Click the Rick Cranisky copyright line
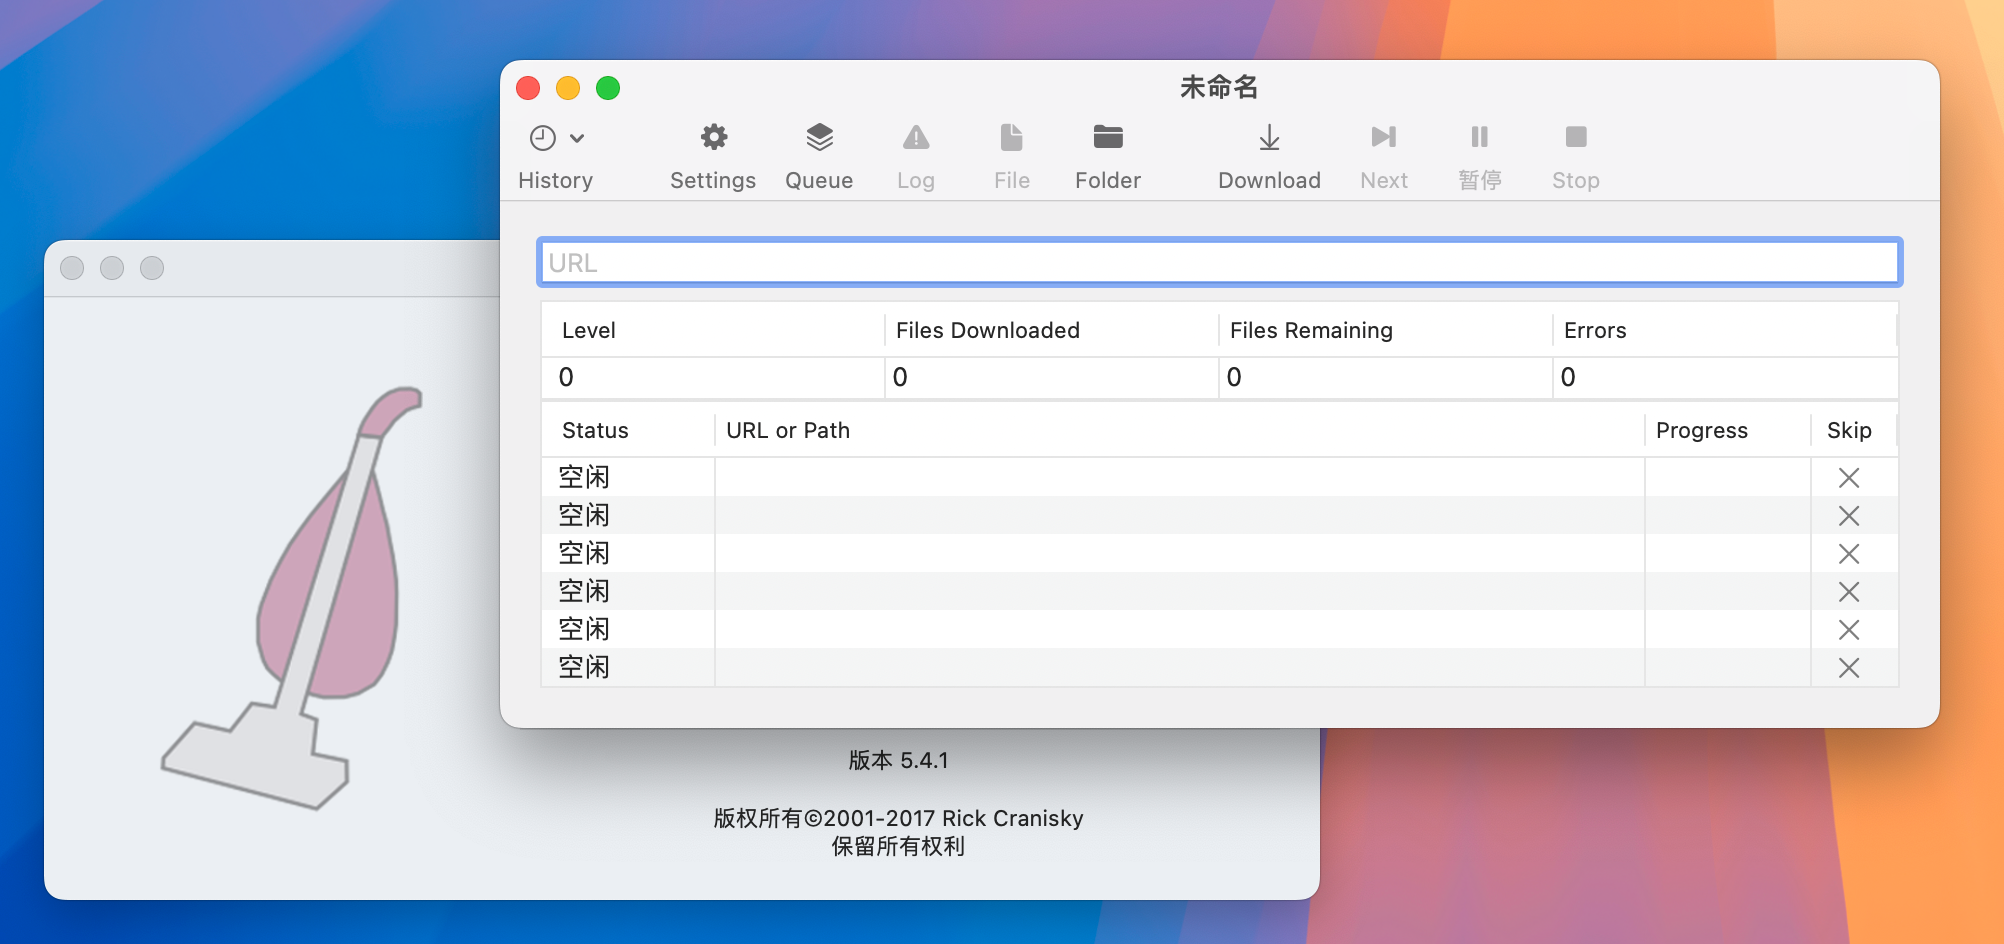The height and width of the screenshot is (944, 2004). pyautogui.click(x=898, y=819)
